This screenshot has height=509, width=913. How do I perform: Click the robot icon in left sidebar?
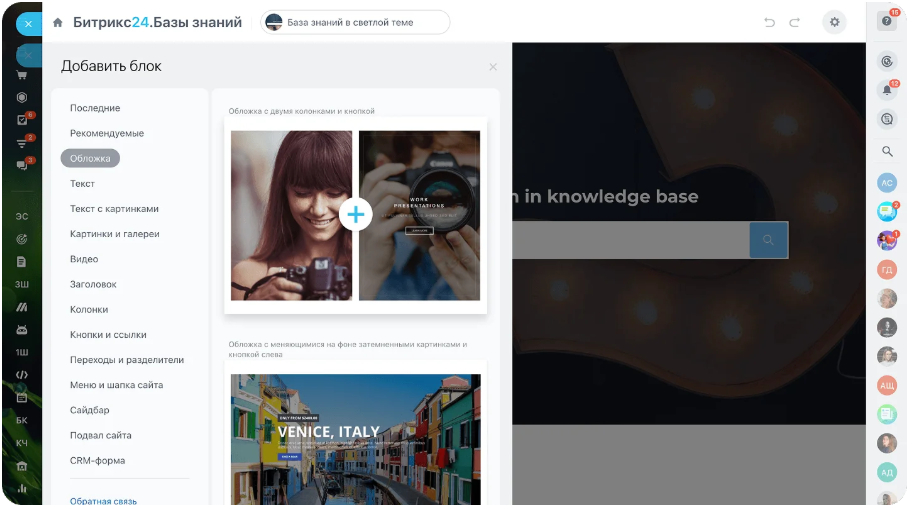pyautogui.click(x=22, y=330)
